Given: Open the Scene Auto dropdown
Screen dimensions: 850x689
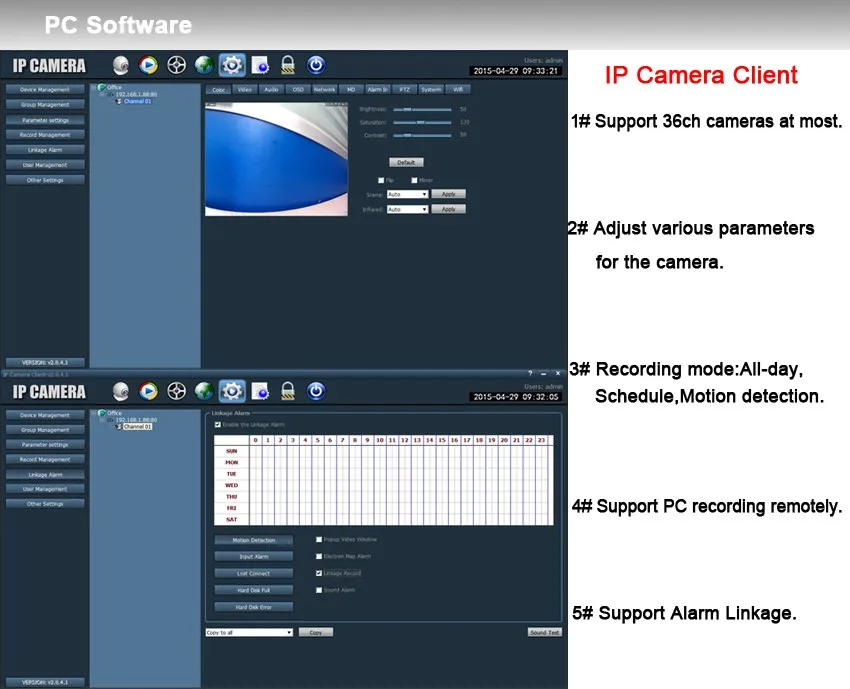Looking at the screenshot, I should point(408,194).
